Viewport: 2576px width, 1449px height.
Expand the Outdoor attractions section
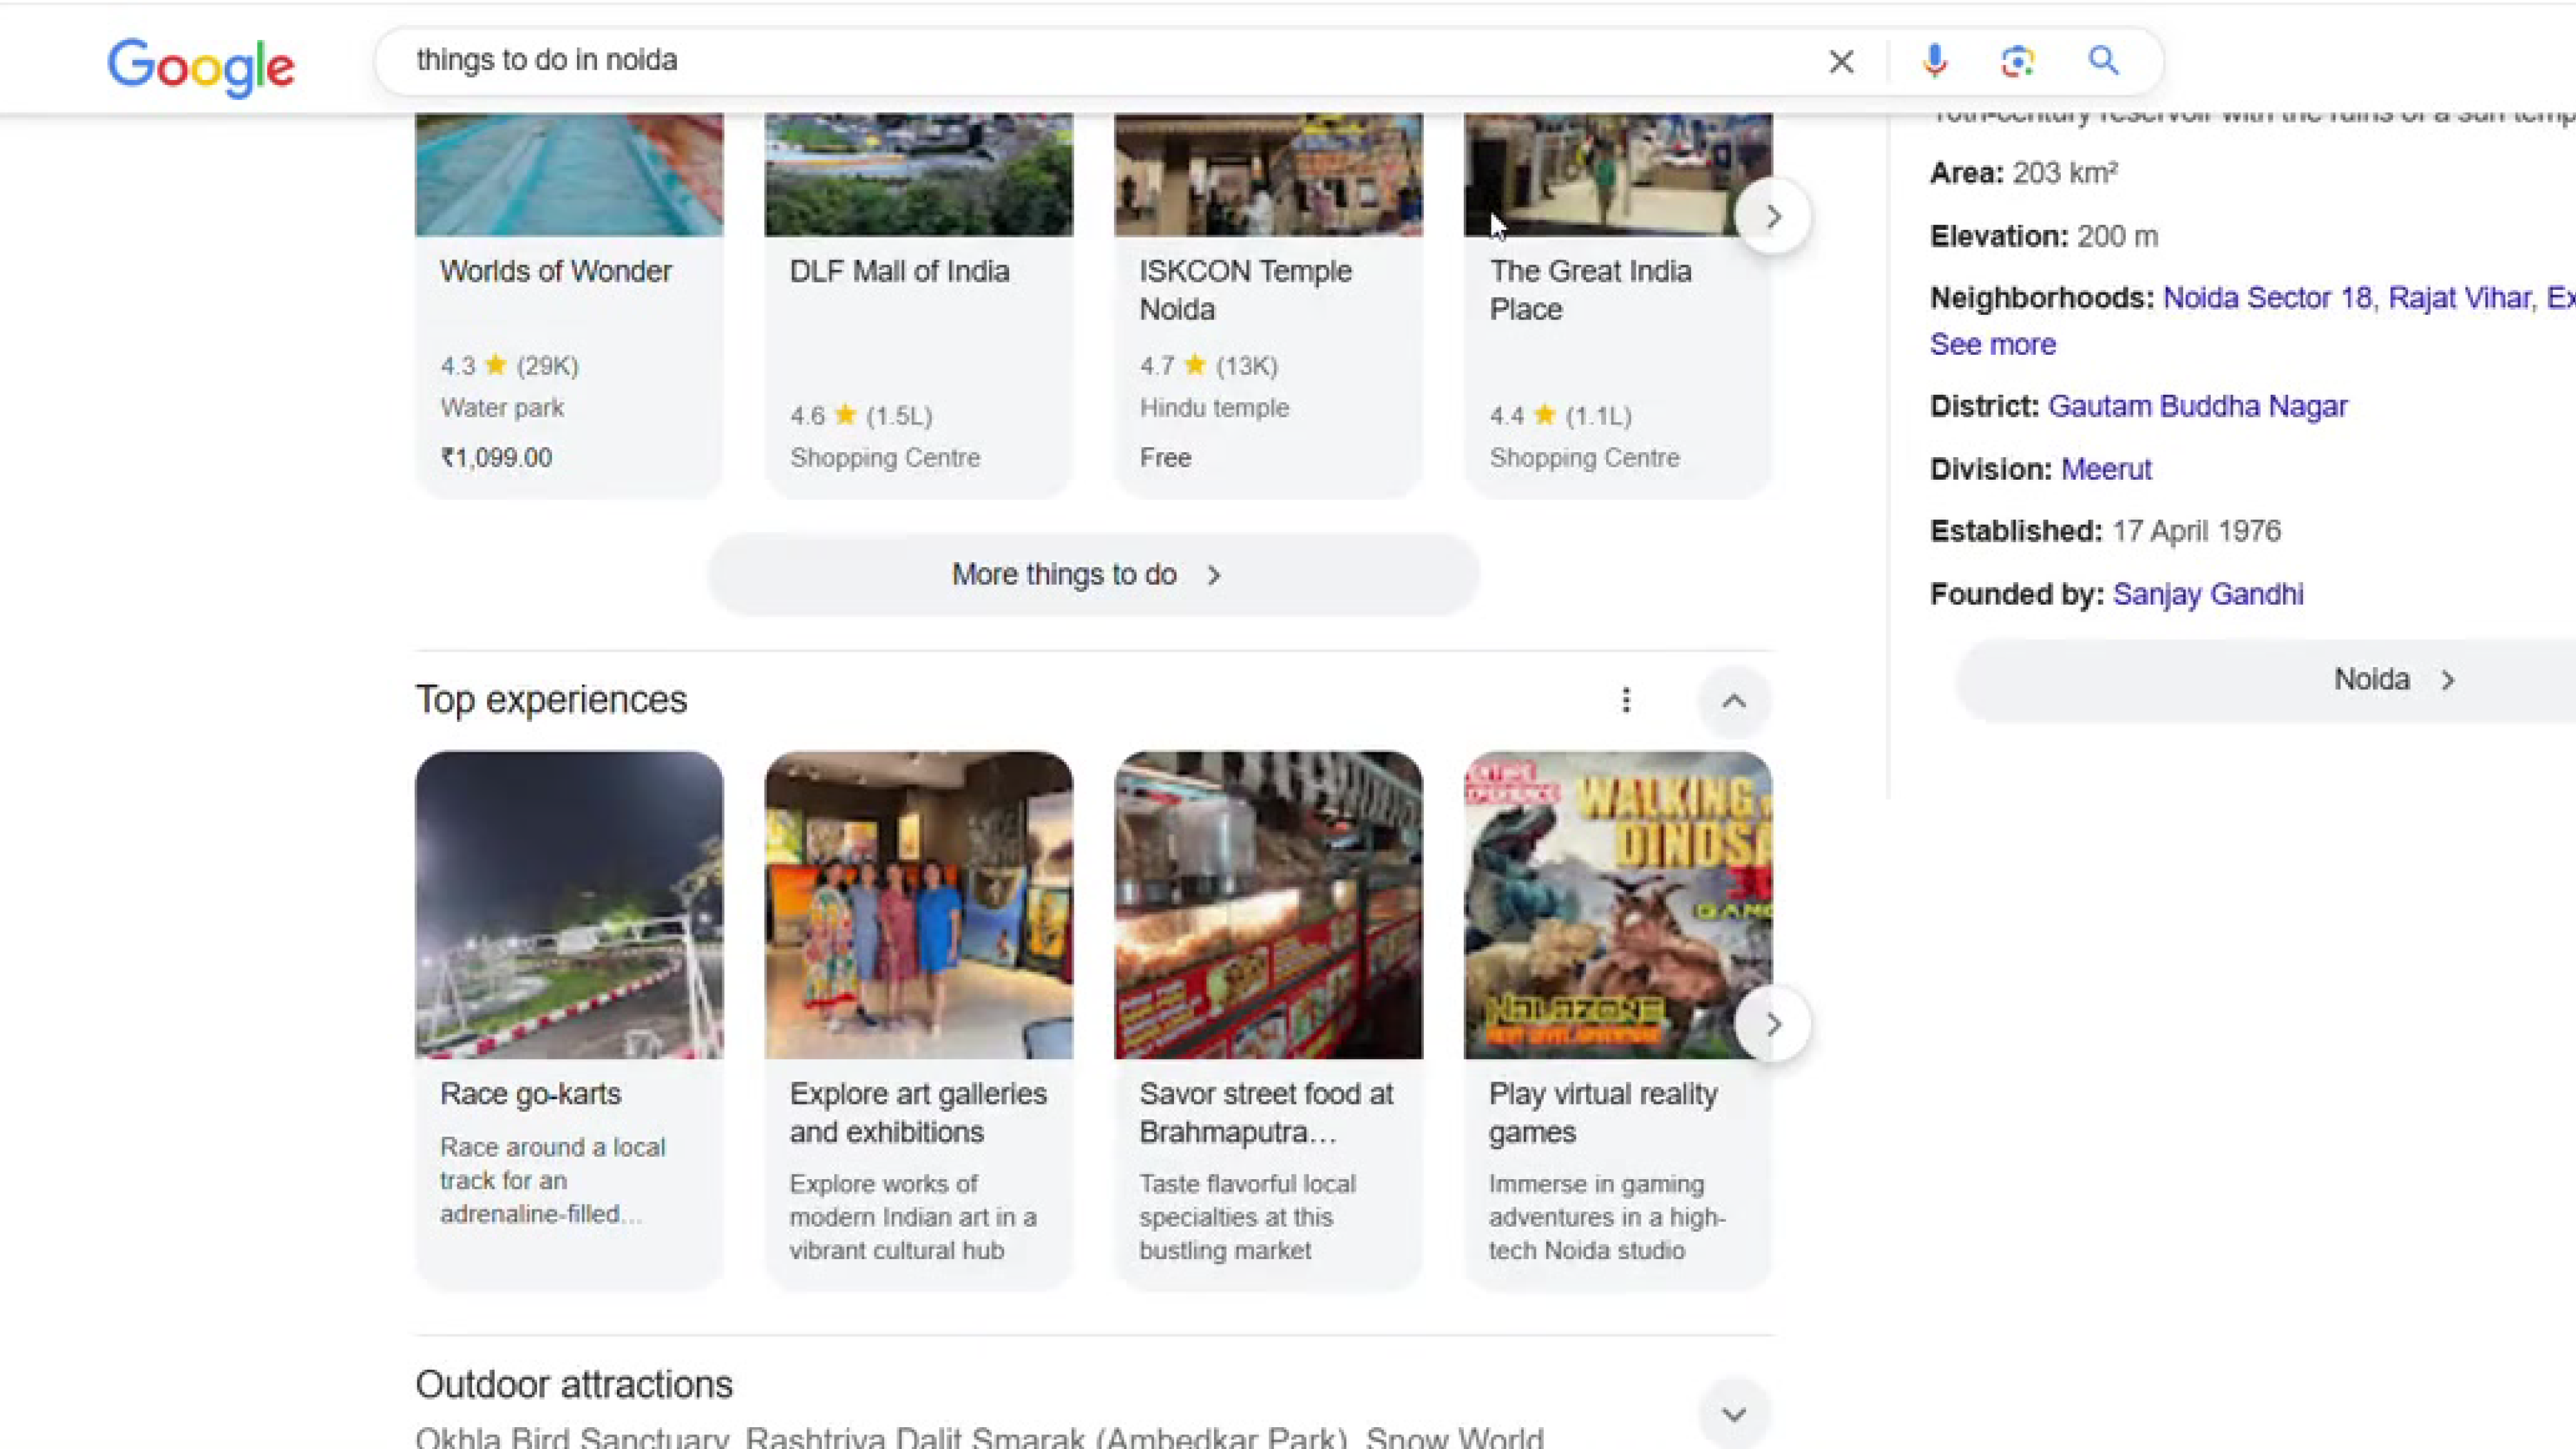[1734, 1414]
